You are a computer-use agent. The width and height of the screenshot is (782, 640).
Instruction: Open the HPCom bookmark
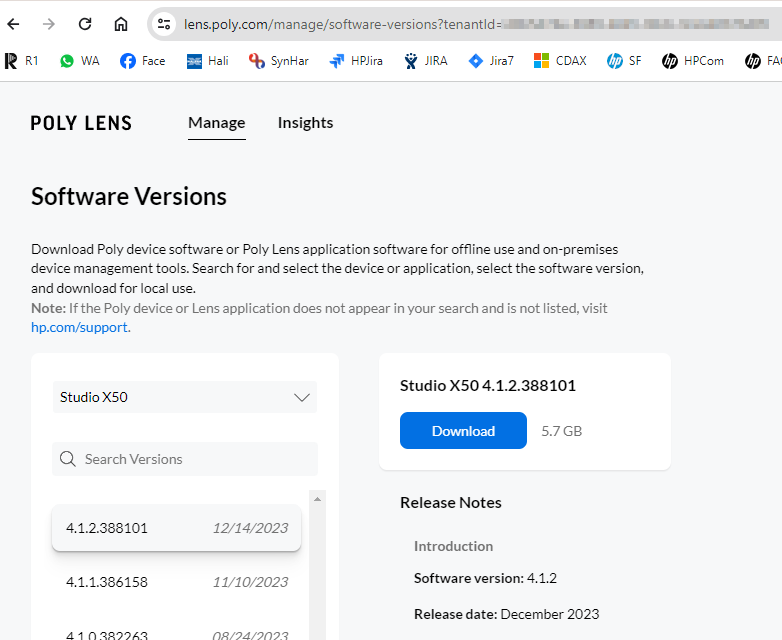pyautogui.click(x=692, y=61)
